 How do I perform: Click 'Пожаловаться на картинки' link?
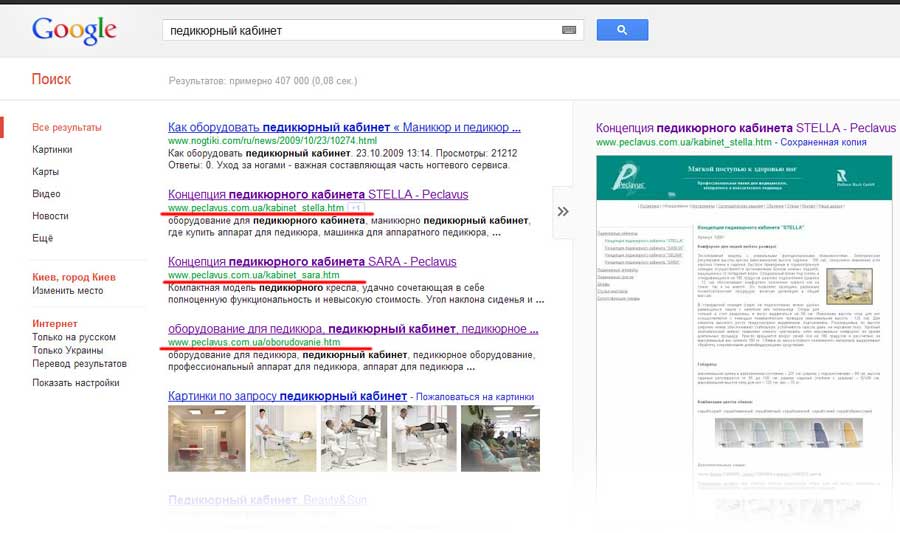475,397
